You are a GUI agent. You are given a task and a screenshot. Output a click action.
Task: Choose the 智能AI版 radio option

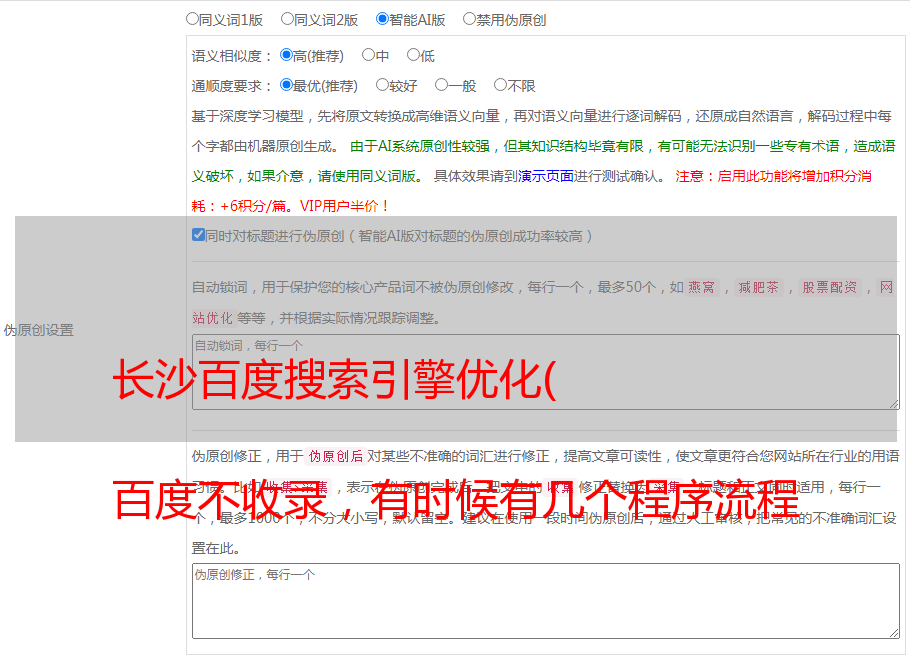coord(382,19)
